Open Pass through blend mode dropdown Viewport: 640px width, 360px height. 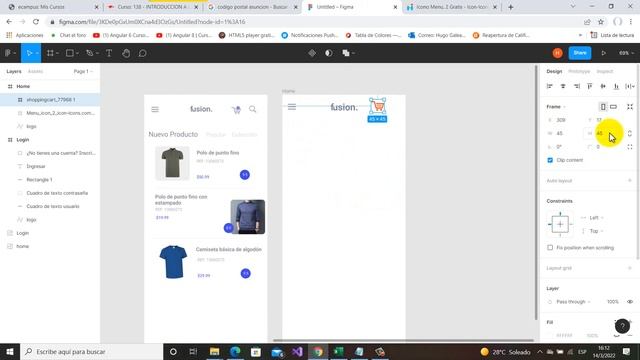coord(573,302)
